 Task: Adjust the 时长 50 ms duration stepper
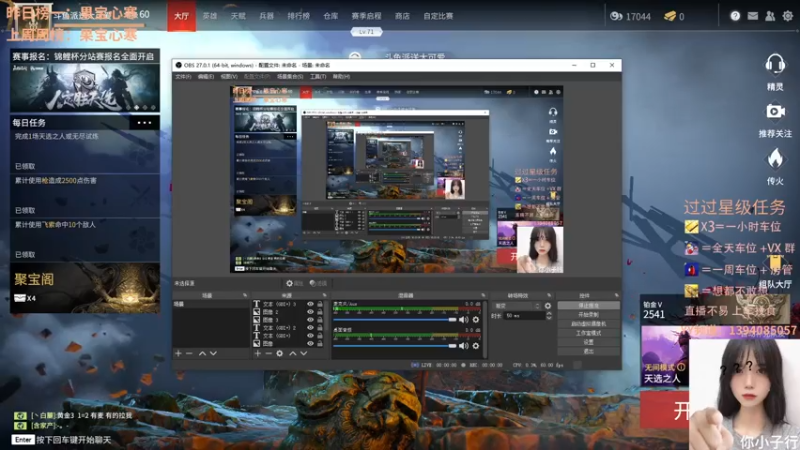(x=548, y=316)
